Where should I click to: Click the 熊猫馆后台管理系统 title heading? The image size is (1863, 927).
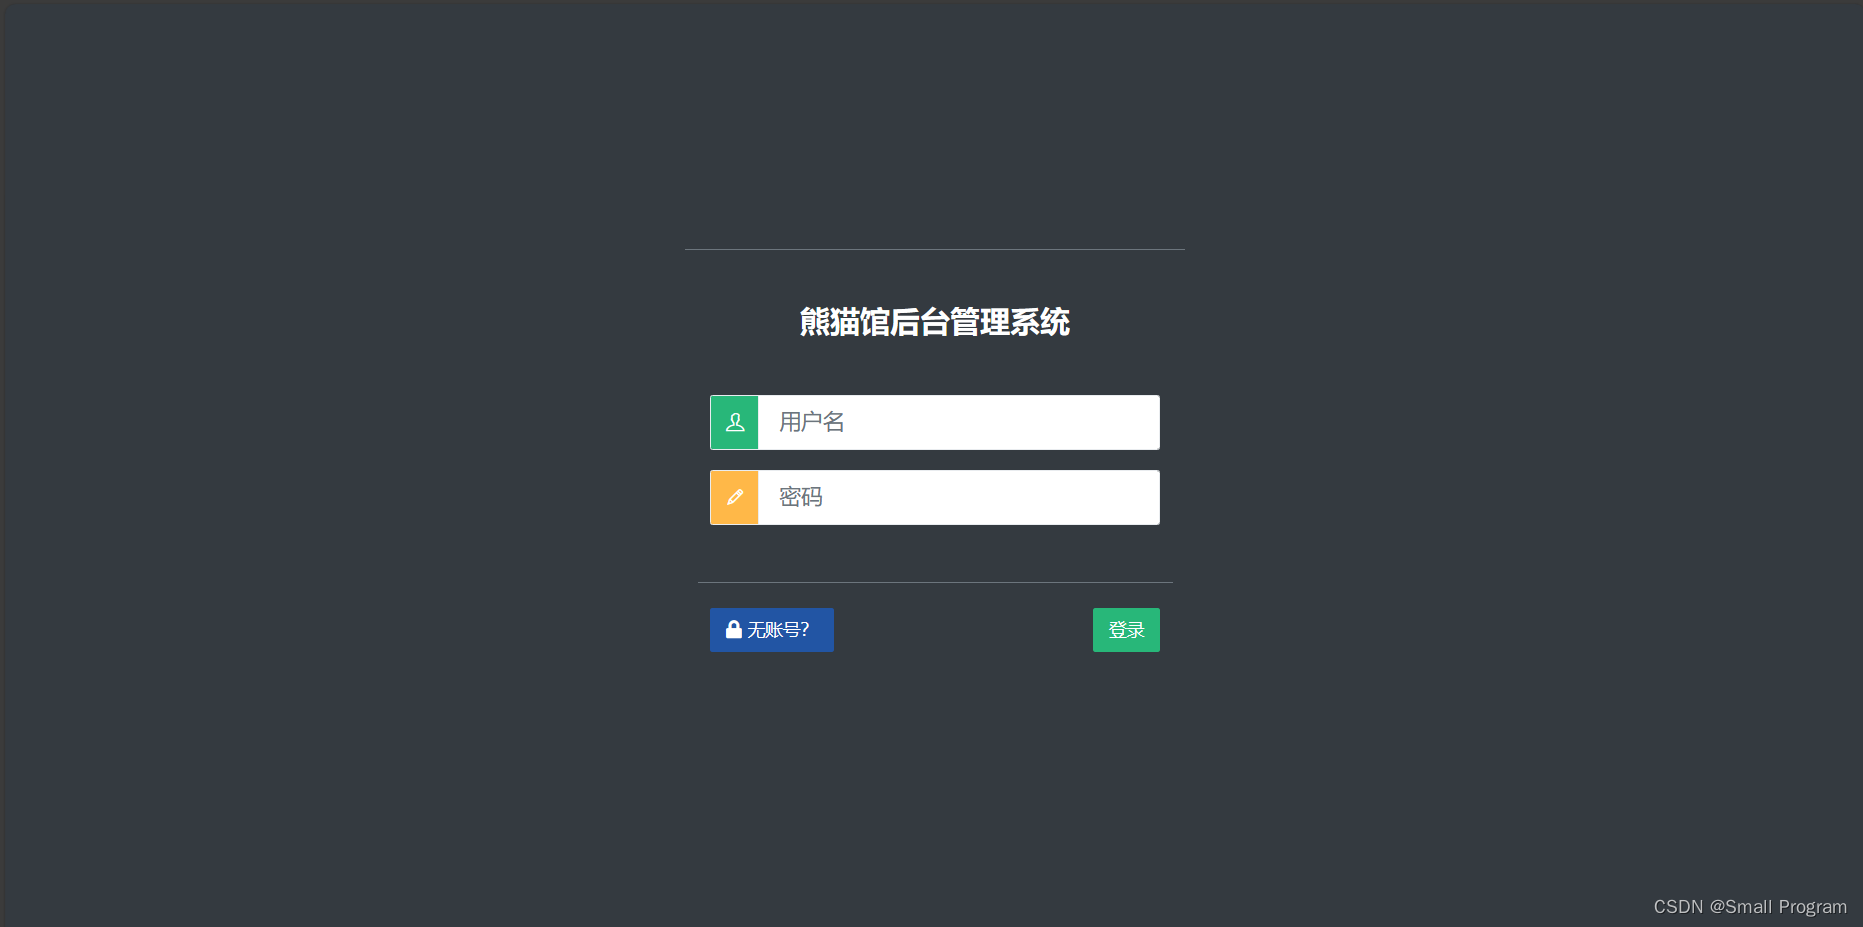coord(935,322)
